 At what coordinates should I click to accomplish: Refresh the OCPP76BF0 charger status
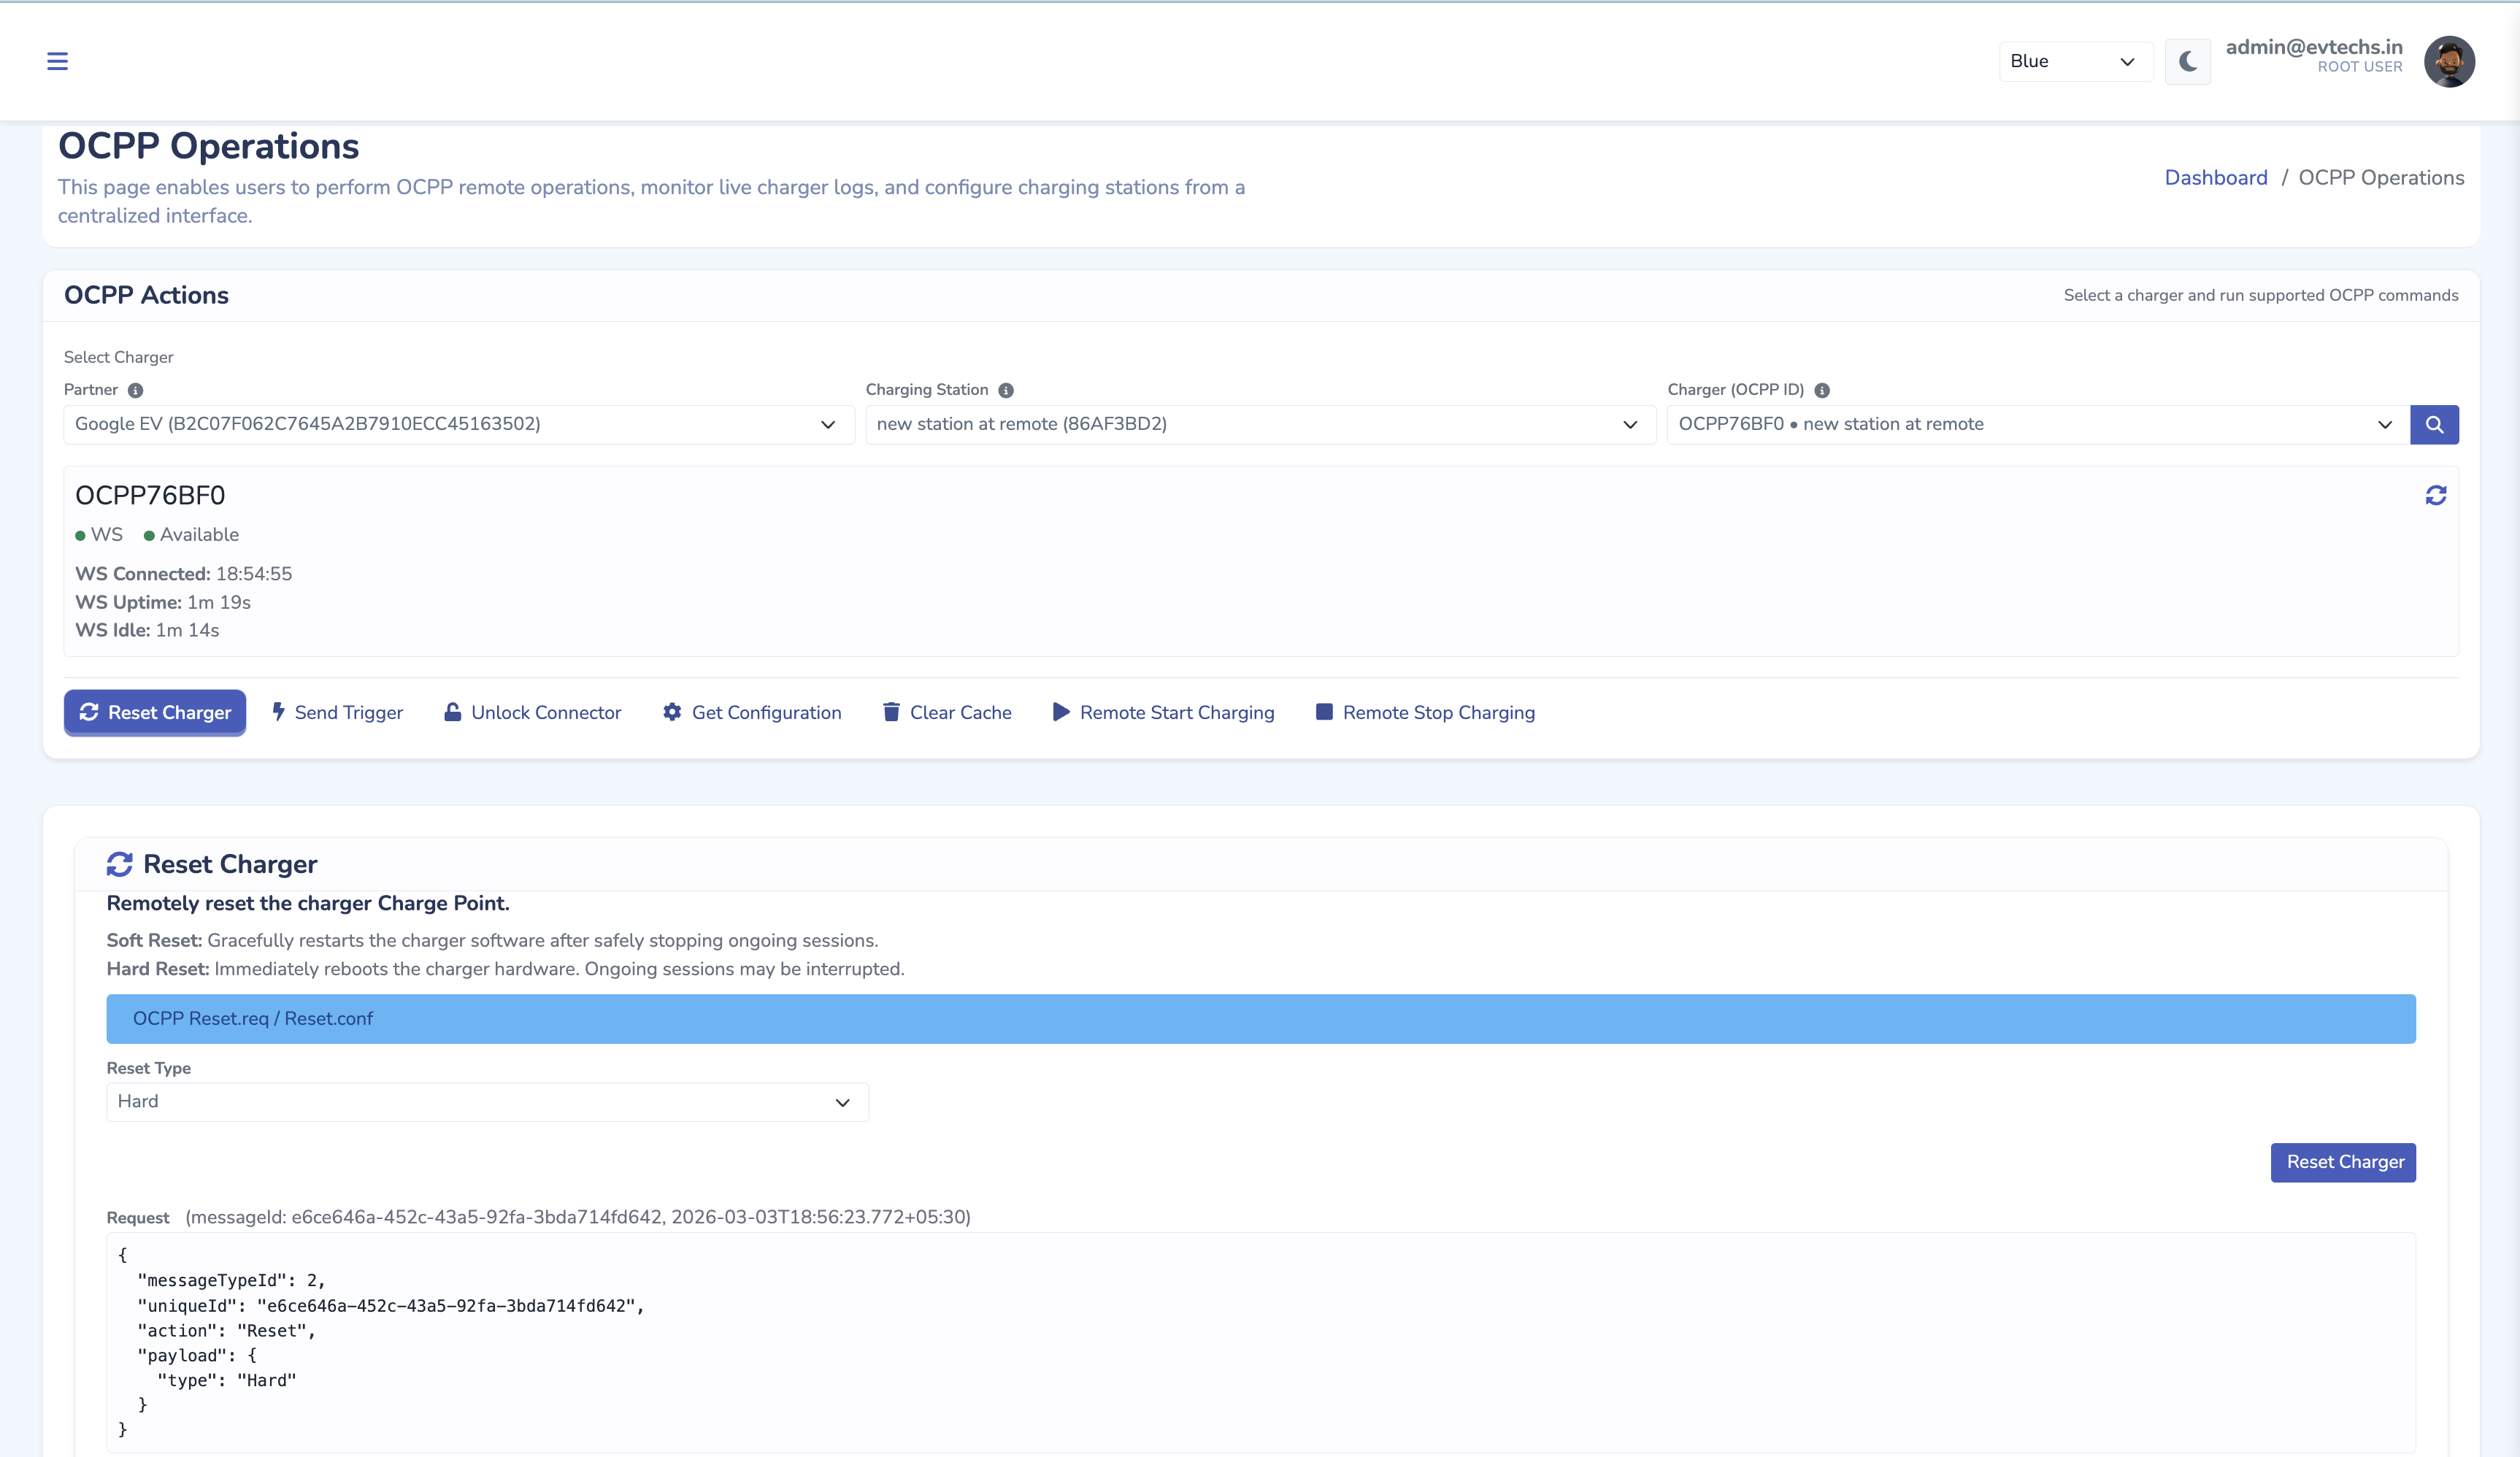pos(2435,495)
